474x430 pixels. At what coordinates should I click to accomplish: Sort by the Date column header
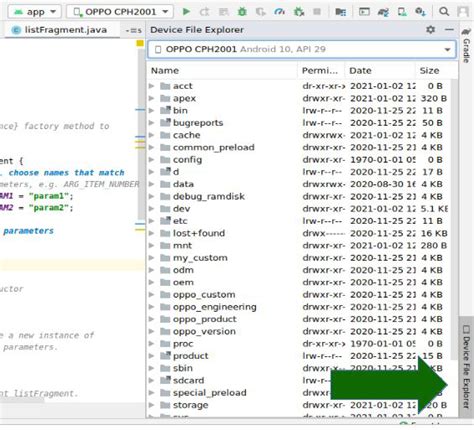[380, 71]
